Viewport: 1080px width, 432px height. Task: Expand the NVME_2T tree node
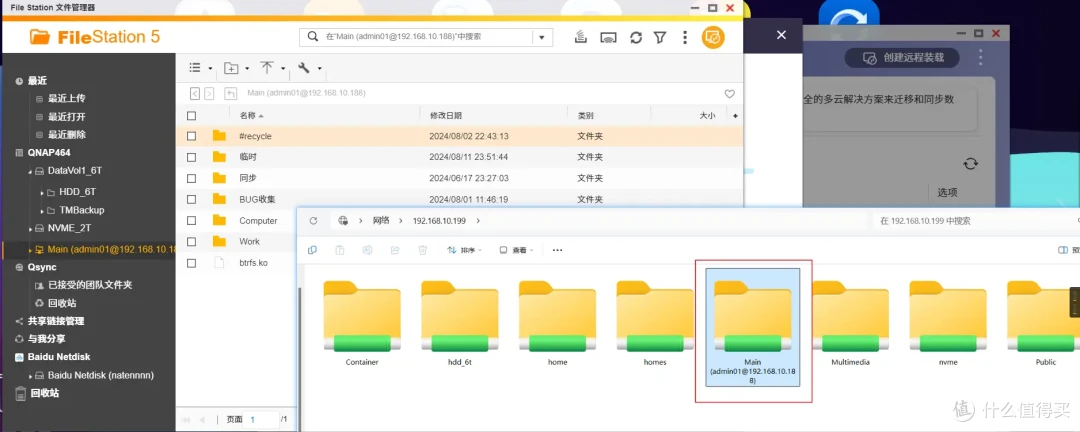pyautogui.click(x=30, y=229)
